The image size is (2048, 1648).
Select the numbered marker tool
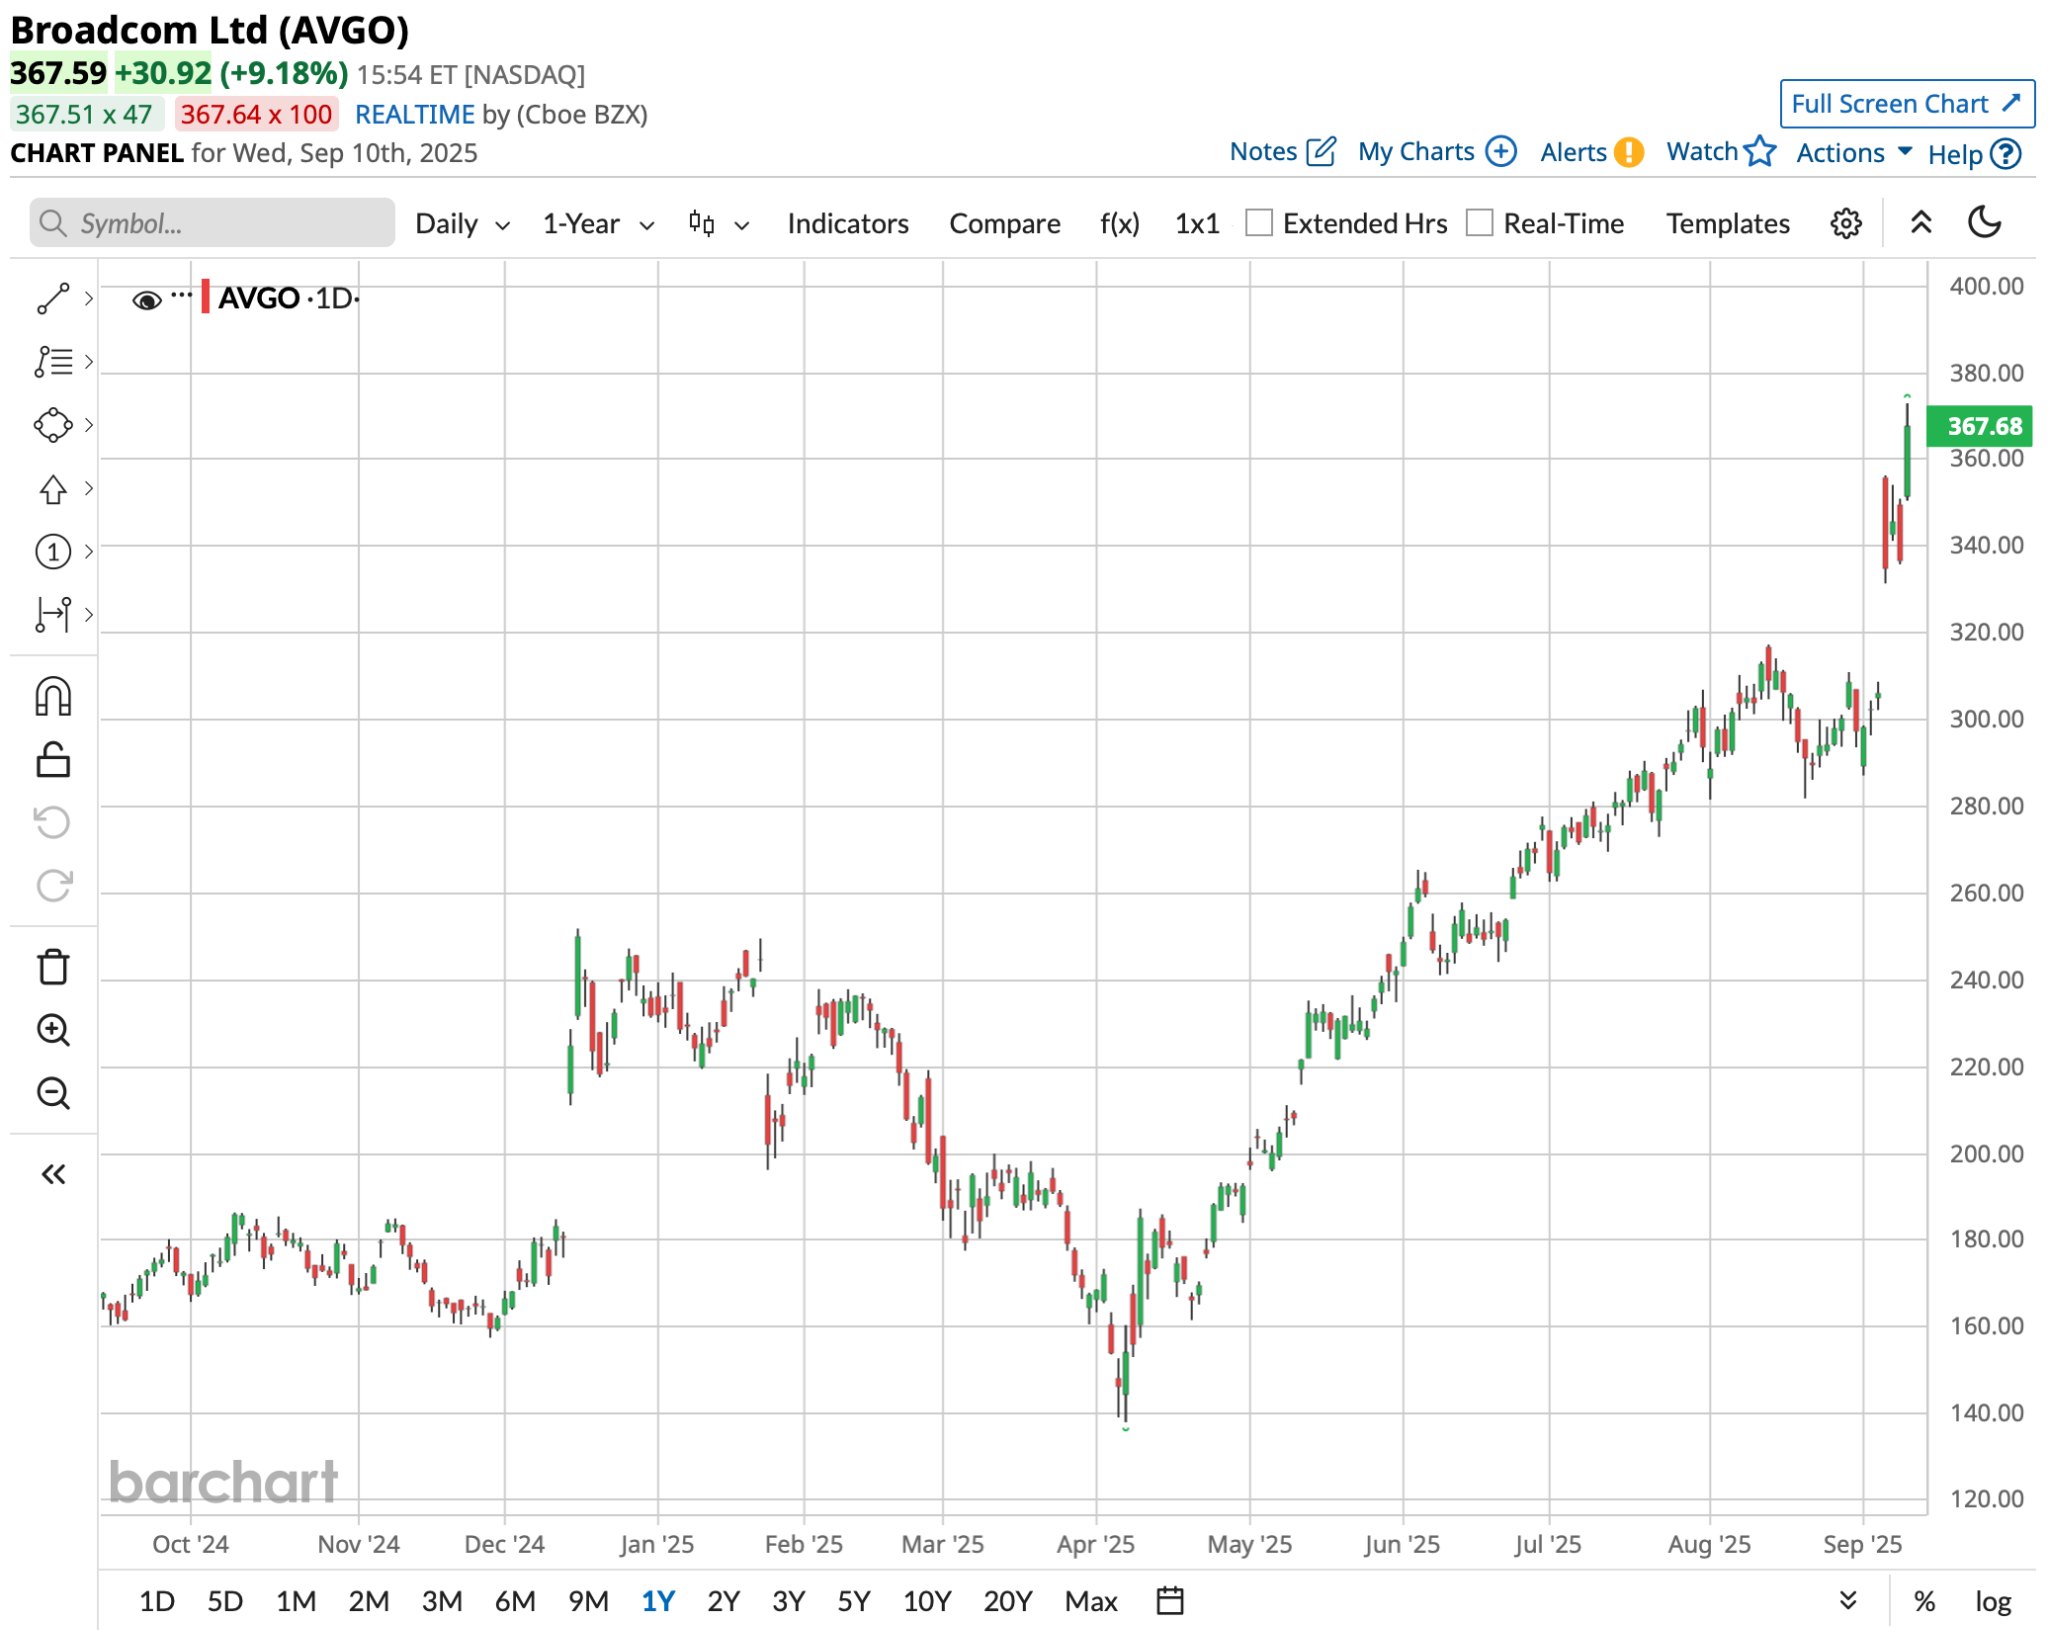click(52, 551)
